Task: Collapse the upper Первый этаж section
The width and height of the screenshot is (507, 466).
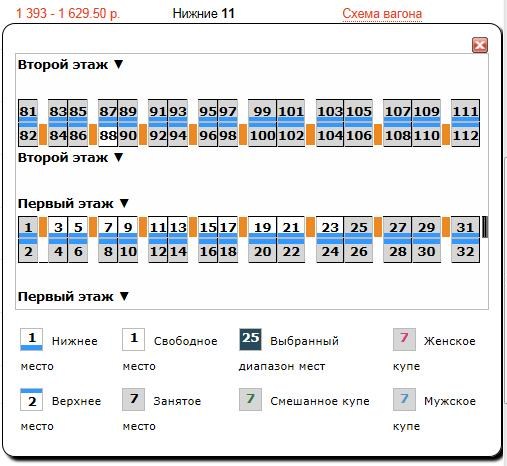Action: pyautogui.click(x=124, y=203)
